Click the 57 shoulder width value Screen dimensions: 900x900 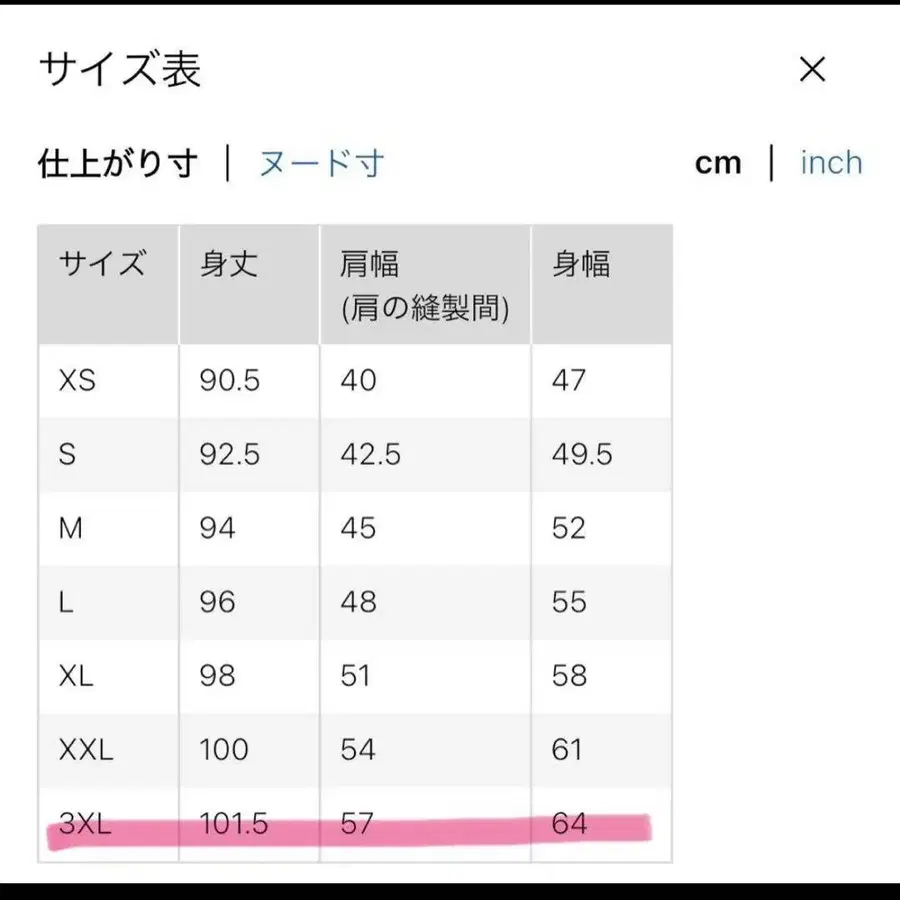click(x=355, y=824)
